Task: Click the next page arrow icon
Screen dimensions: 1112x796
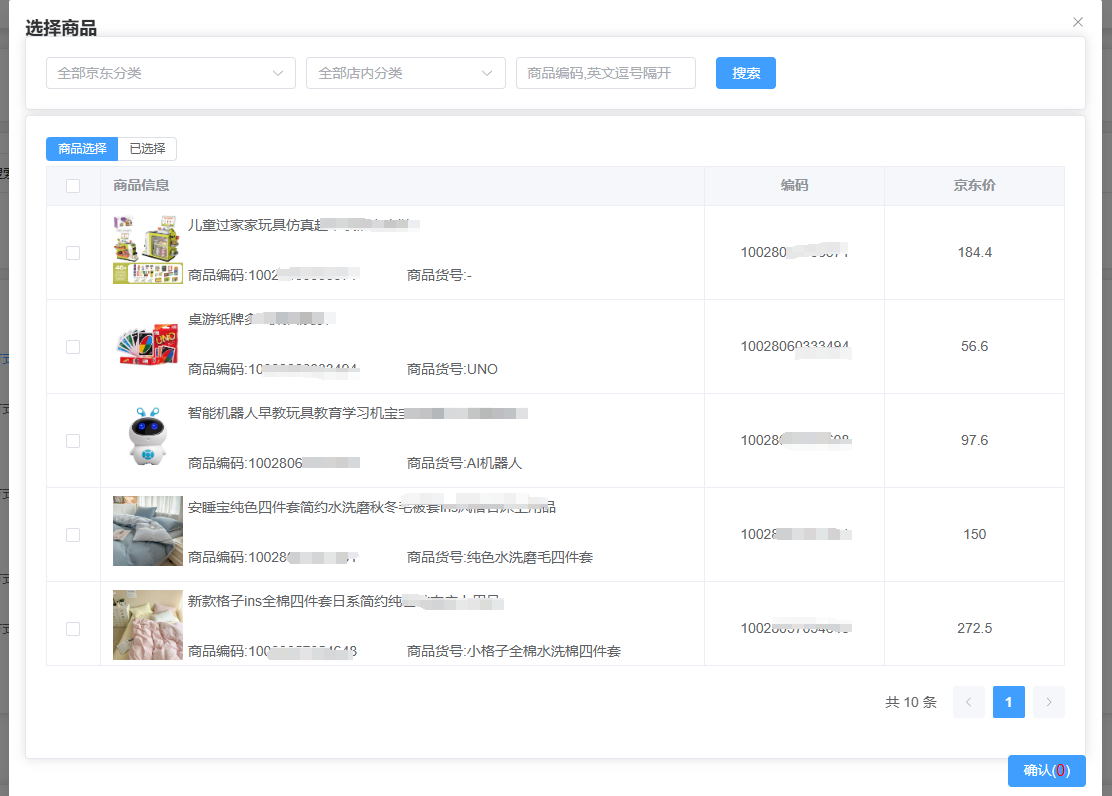Action: pyautogui.click(x=1048, y=702)
